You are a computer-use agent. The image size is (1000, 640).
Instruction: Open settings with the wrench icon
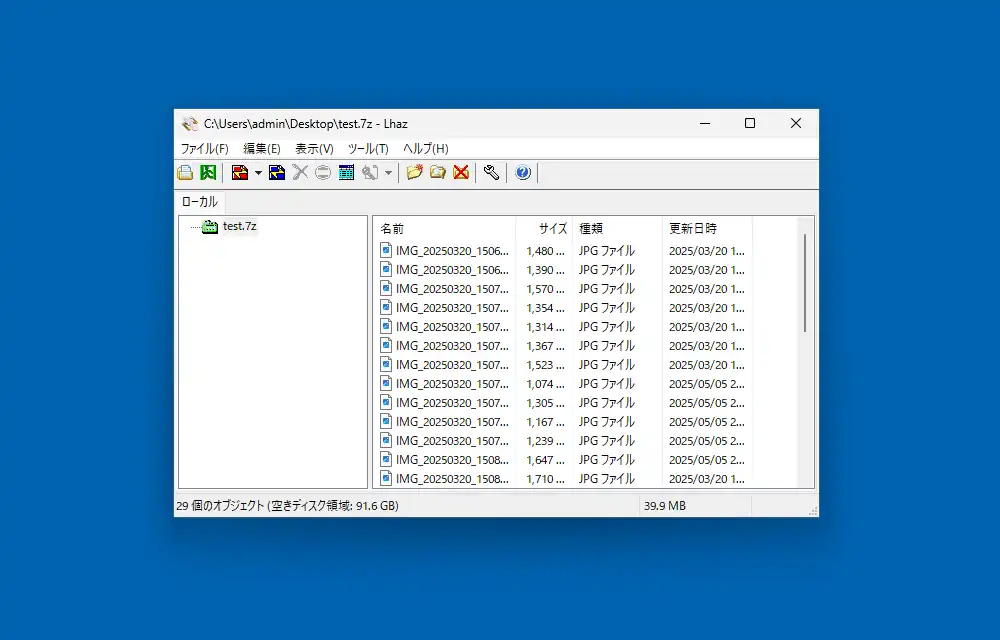[x=491, y=173]
